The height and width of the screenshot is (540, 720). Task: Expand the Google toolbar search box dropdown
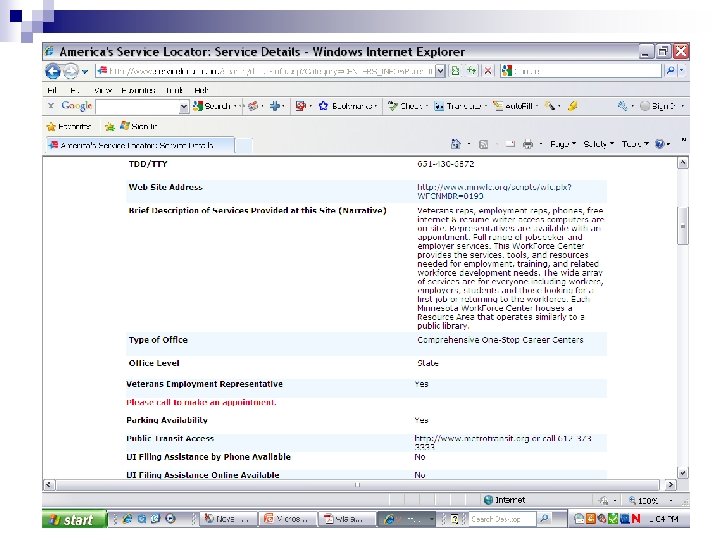pyautogui.click(x=184, y=107)
